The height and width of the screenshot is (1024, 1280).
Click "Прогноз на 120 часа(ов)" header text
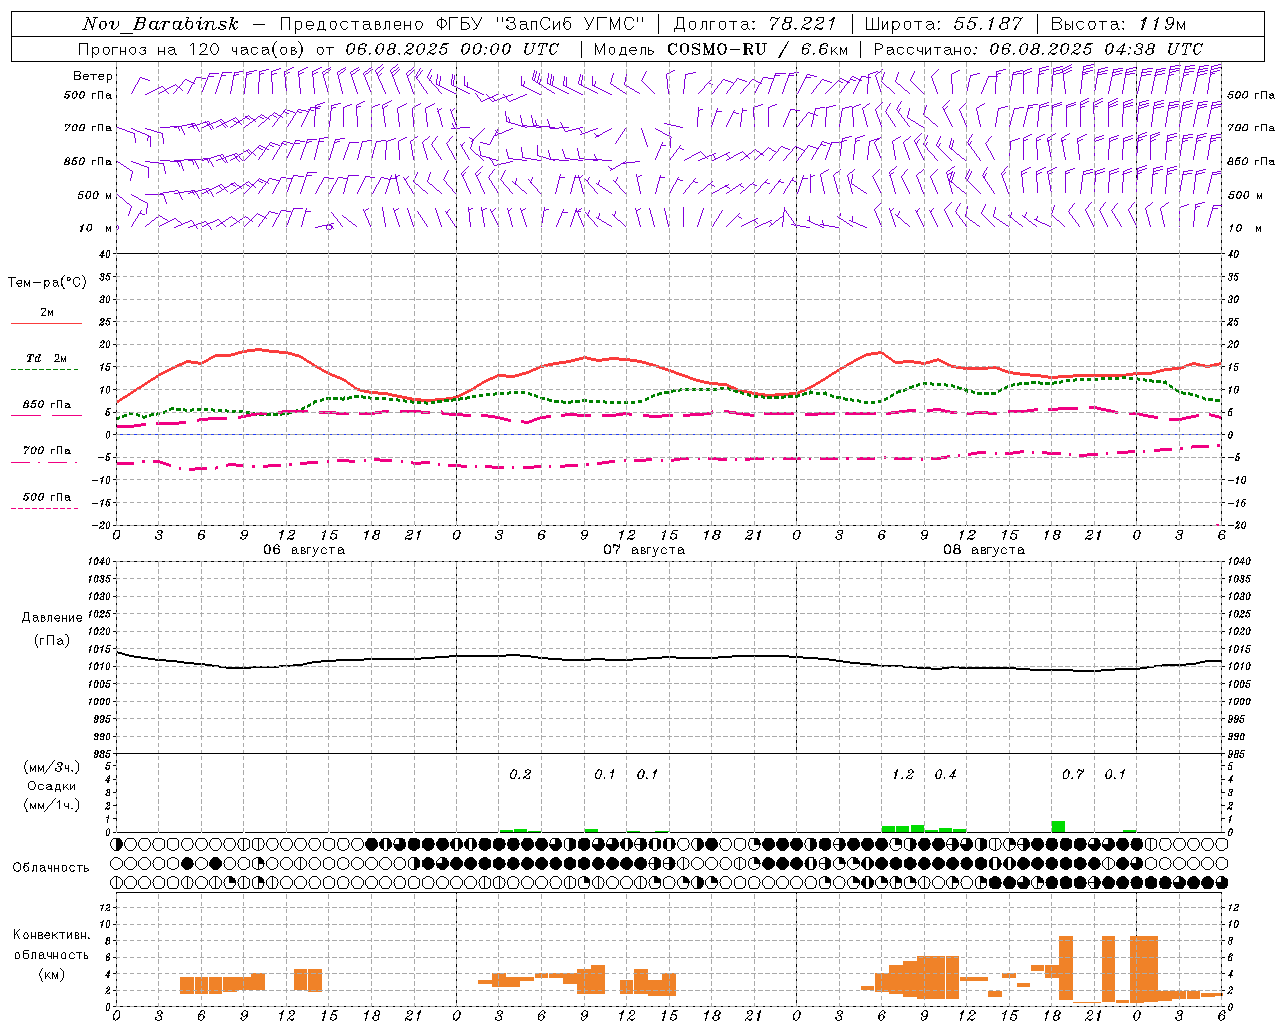(193, 49)
